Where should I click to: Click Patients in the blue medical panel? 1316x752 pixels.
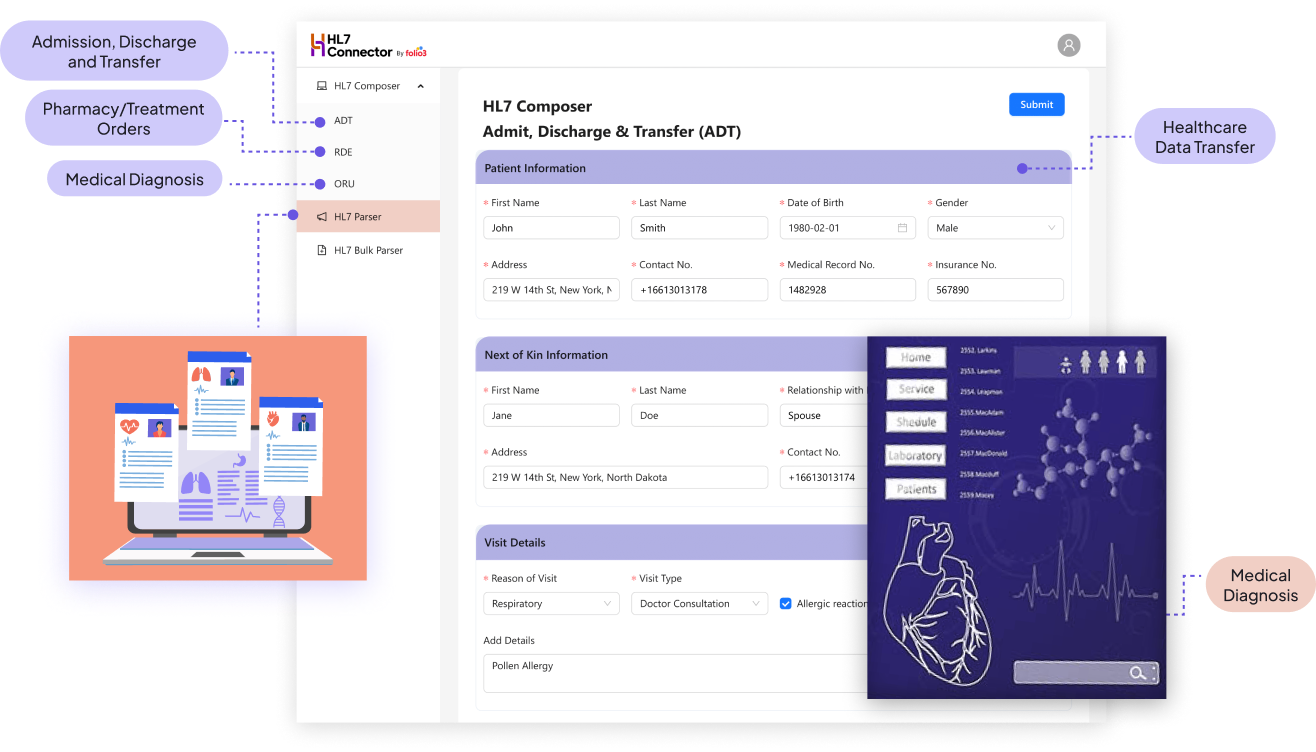916,490
